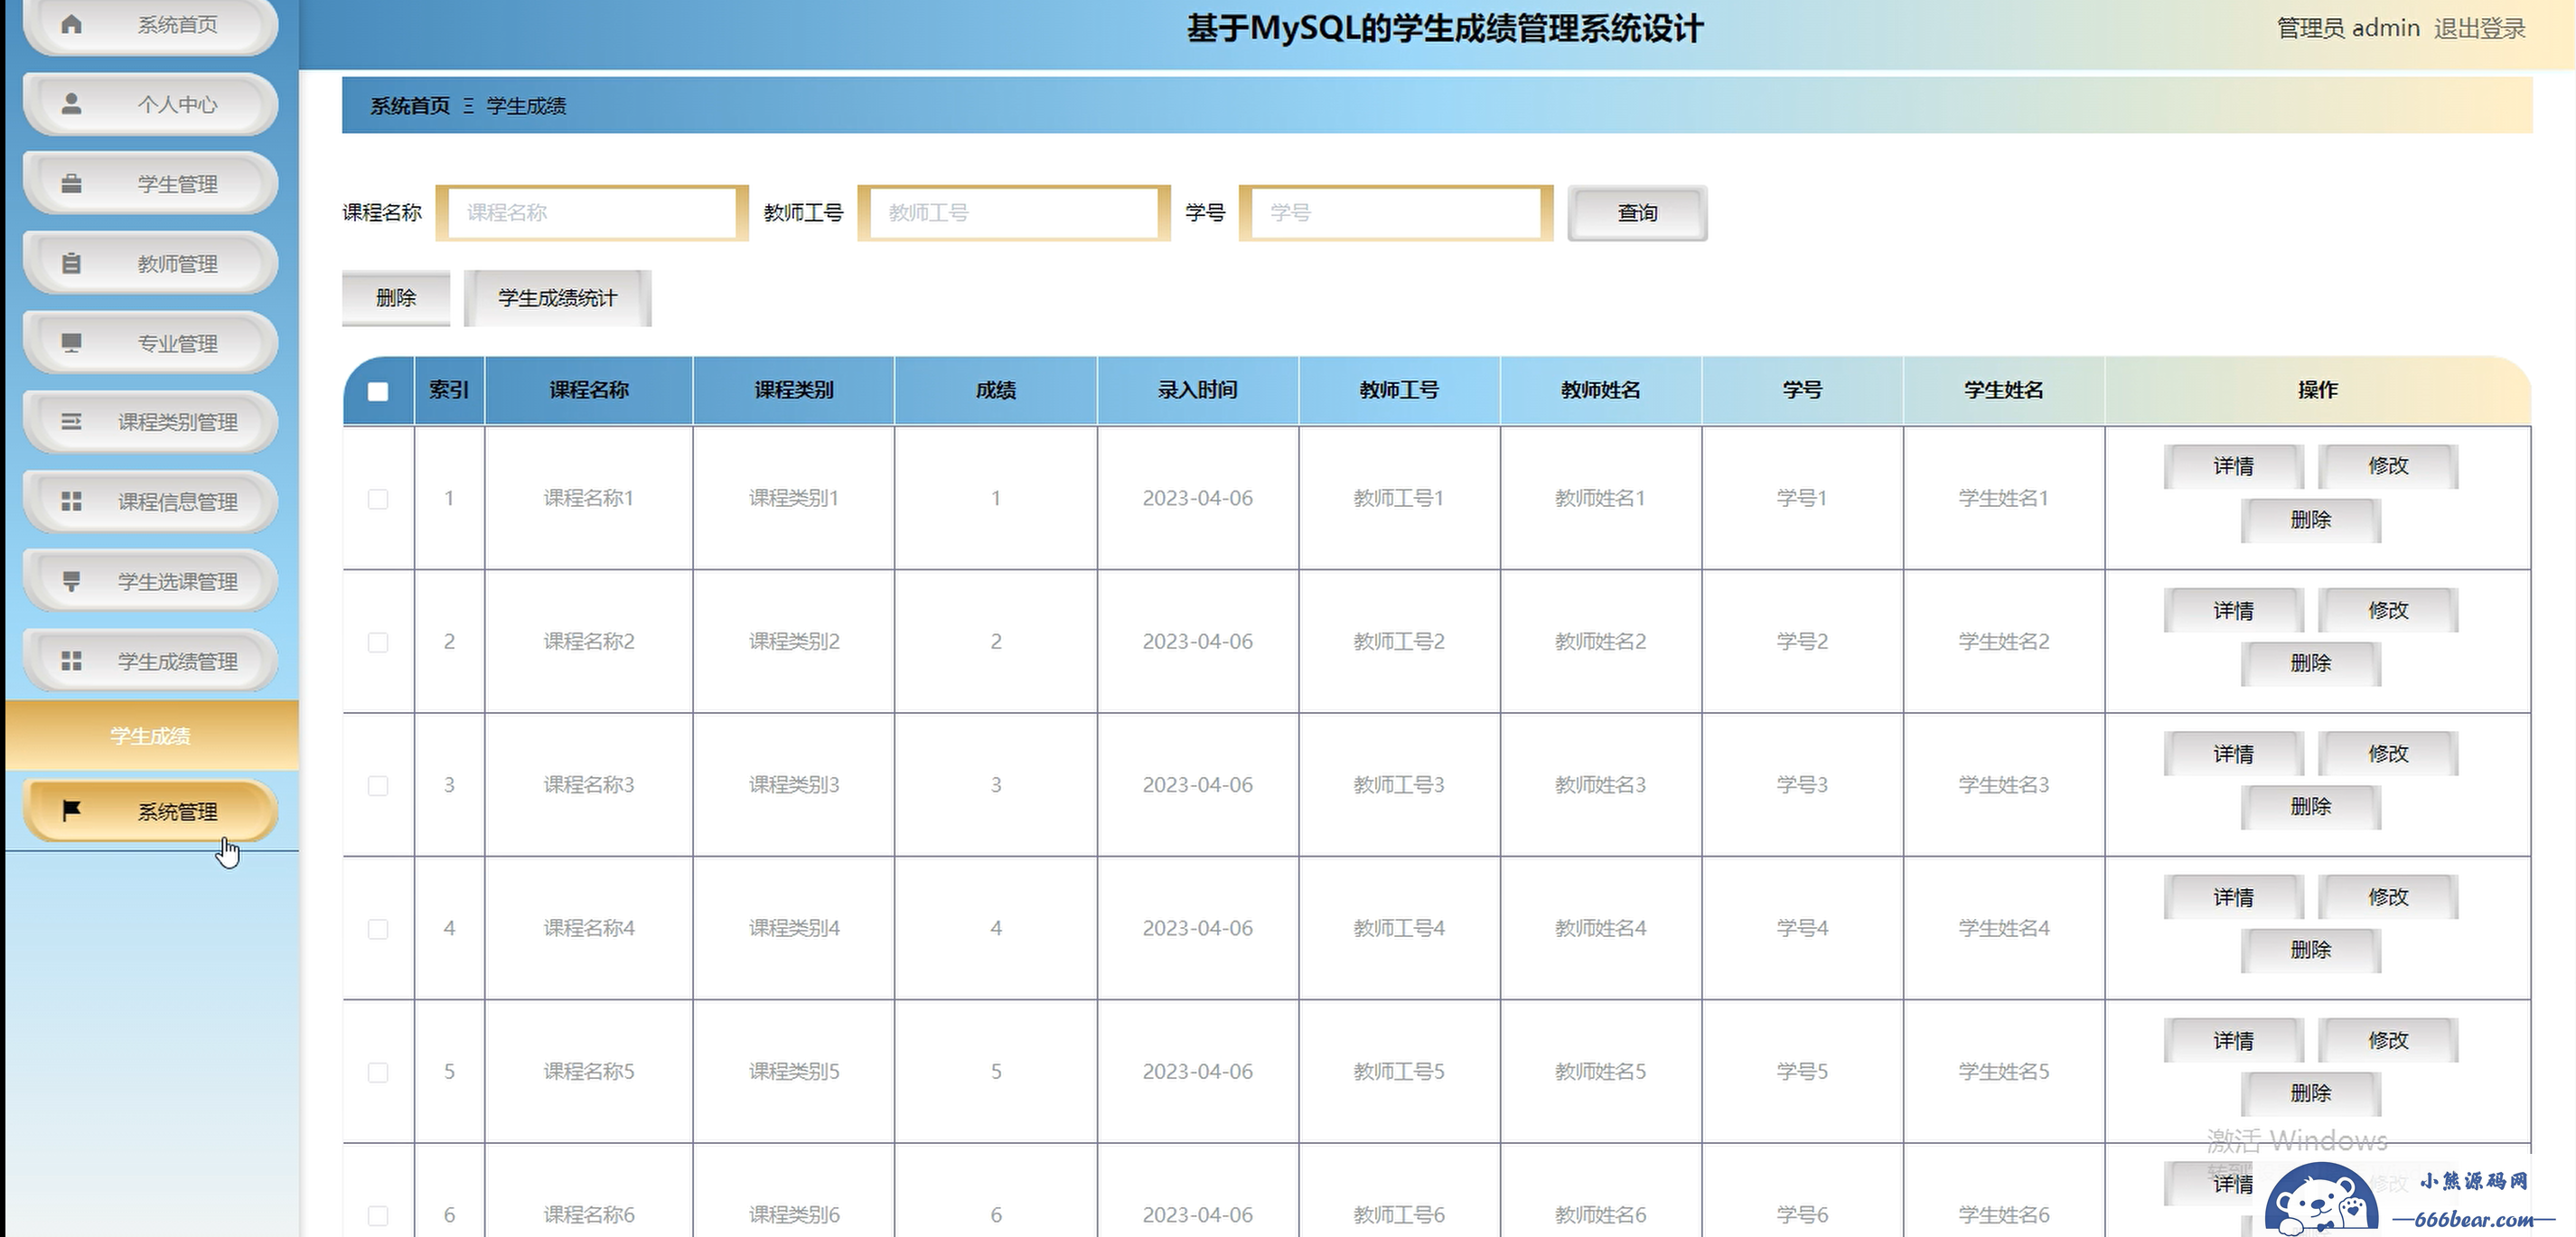
Task: Expand 课程类别管理 sidebar menu
Action: pyautogui.click(x=150, y=422)
